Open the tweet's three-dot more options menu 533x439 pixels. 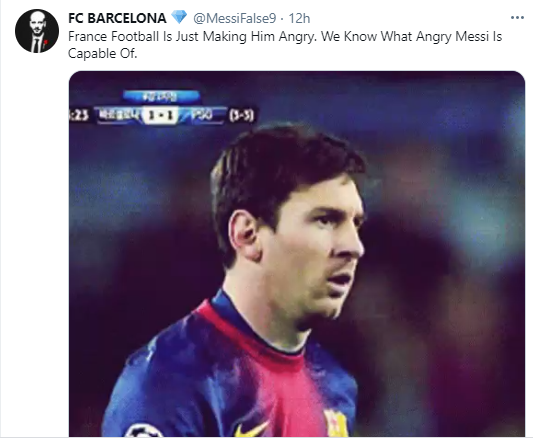(x=517, y=18)
